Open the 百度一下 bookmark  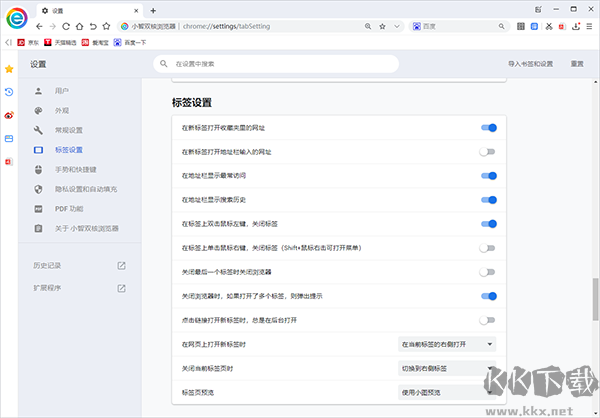130,42
